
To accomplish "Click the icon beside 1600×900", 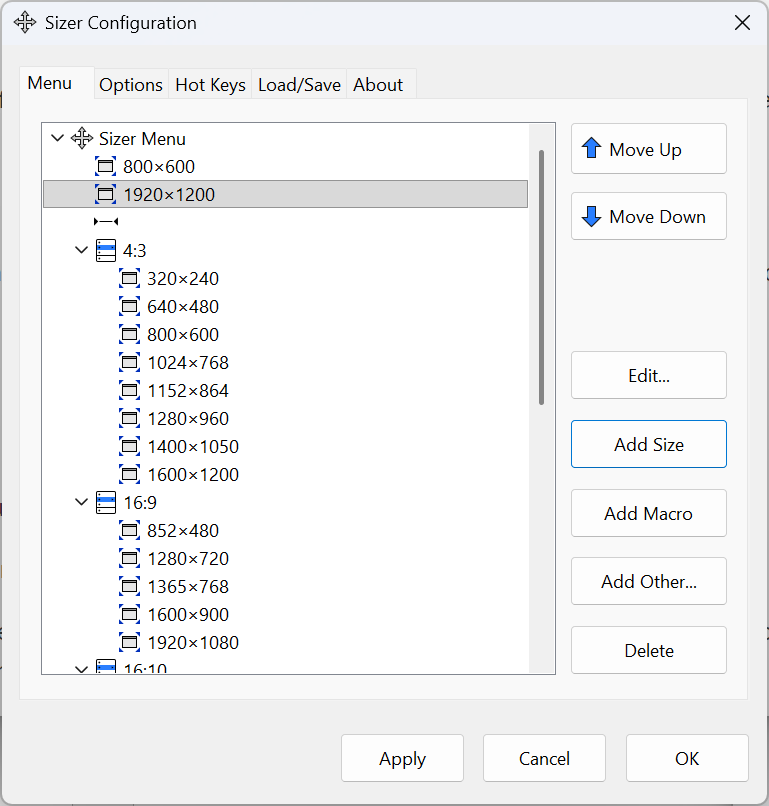I will 130,614.
